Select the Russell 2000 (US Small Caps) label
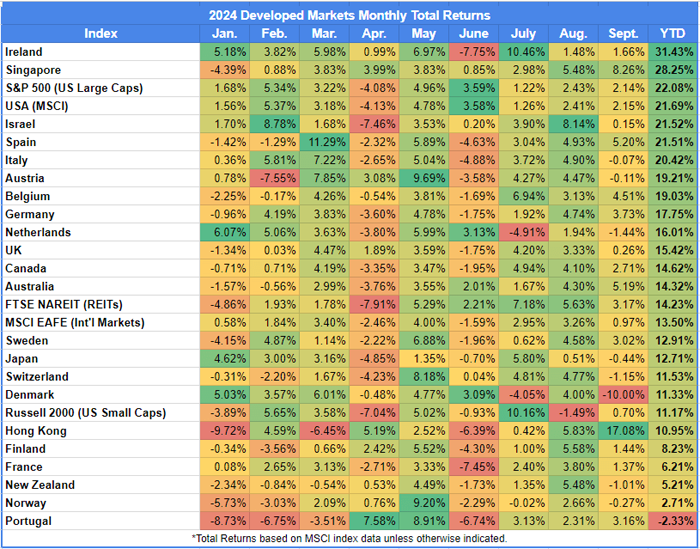 point(83,412)
